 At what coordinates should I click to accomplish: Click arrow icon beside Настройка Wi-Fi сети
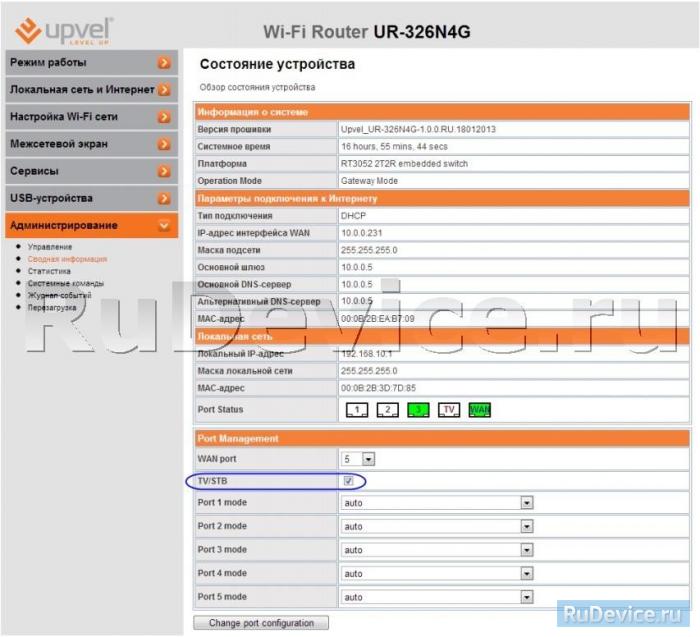(164, 117)
